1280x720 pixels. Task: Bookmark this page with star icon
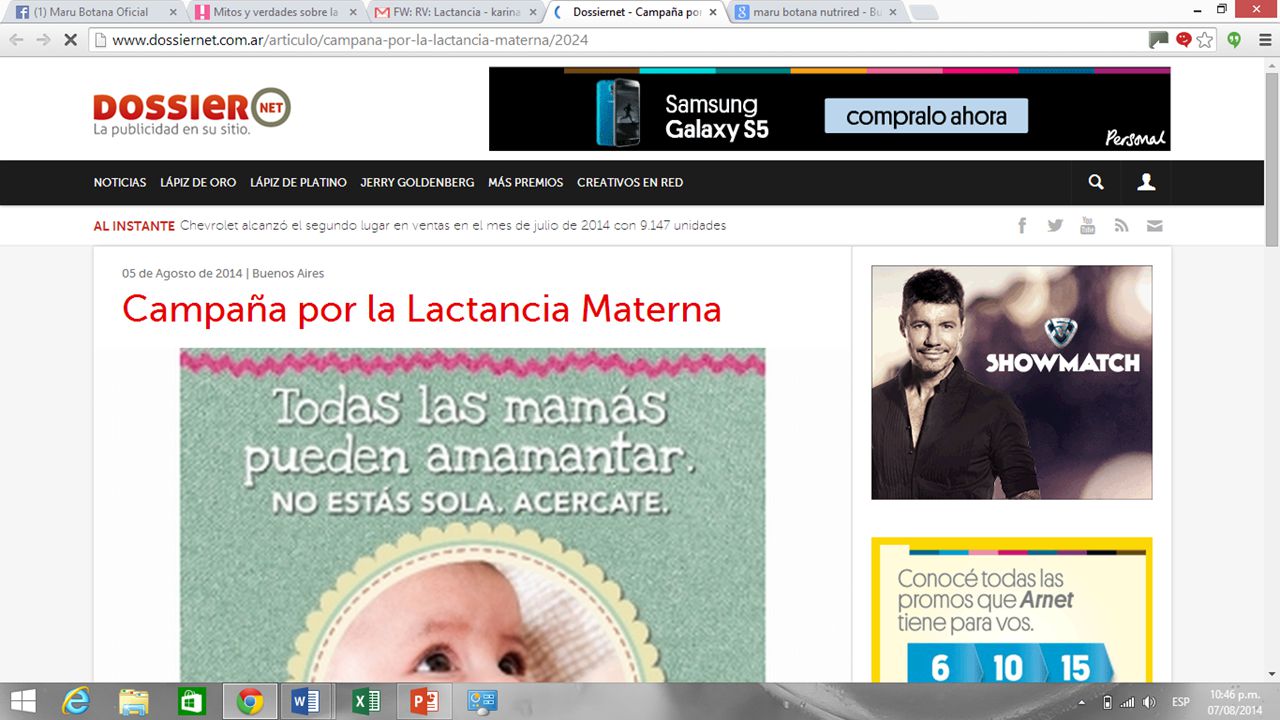coord(1205,40)
